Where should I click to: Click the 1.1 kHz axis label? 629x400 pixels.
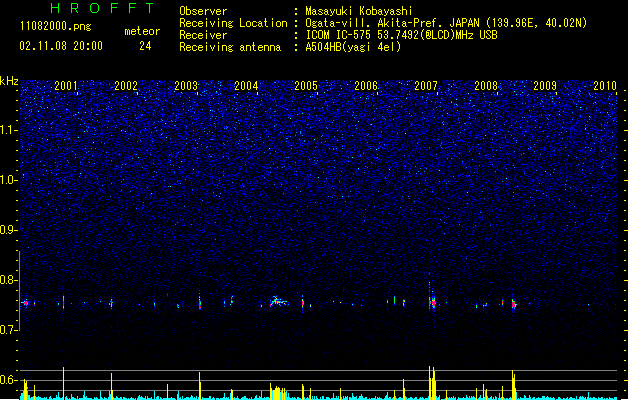(9, 130)
